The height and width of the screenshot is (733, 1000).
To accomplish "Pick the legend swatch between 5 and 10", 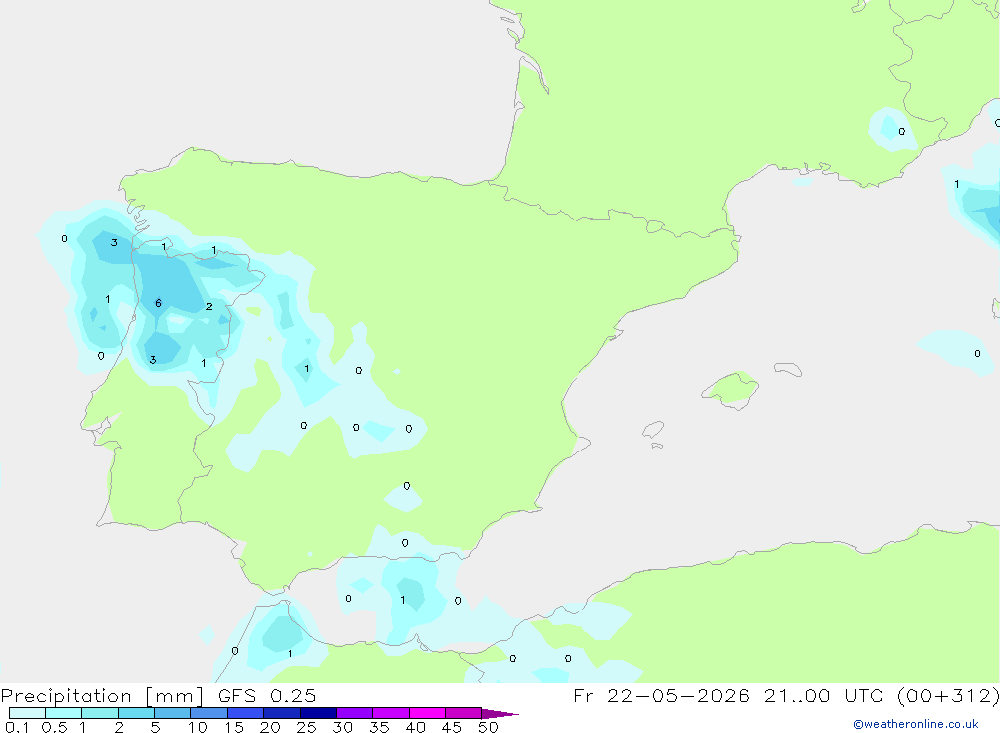I will point(172,713).
